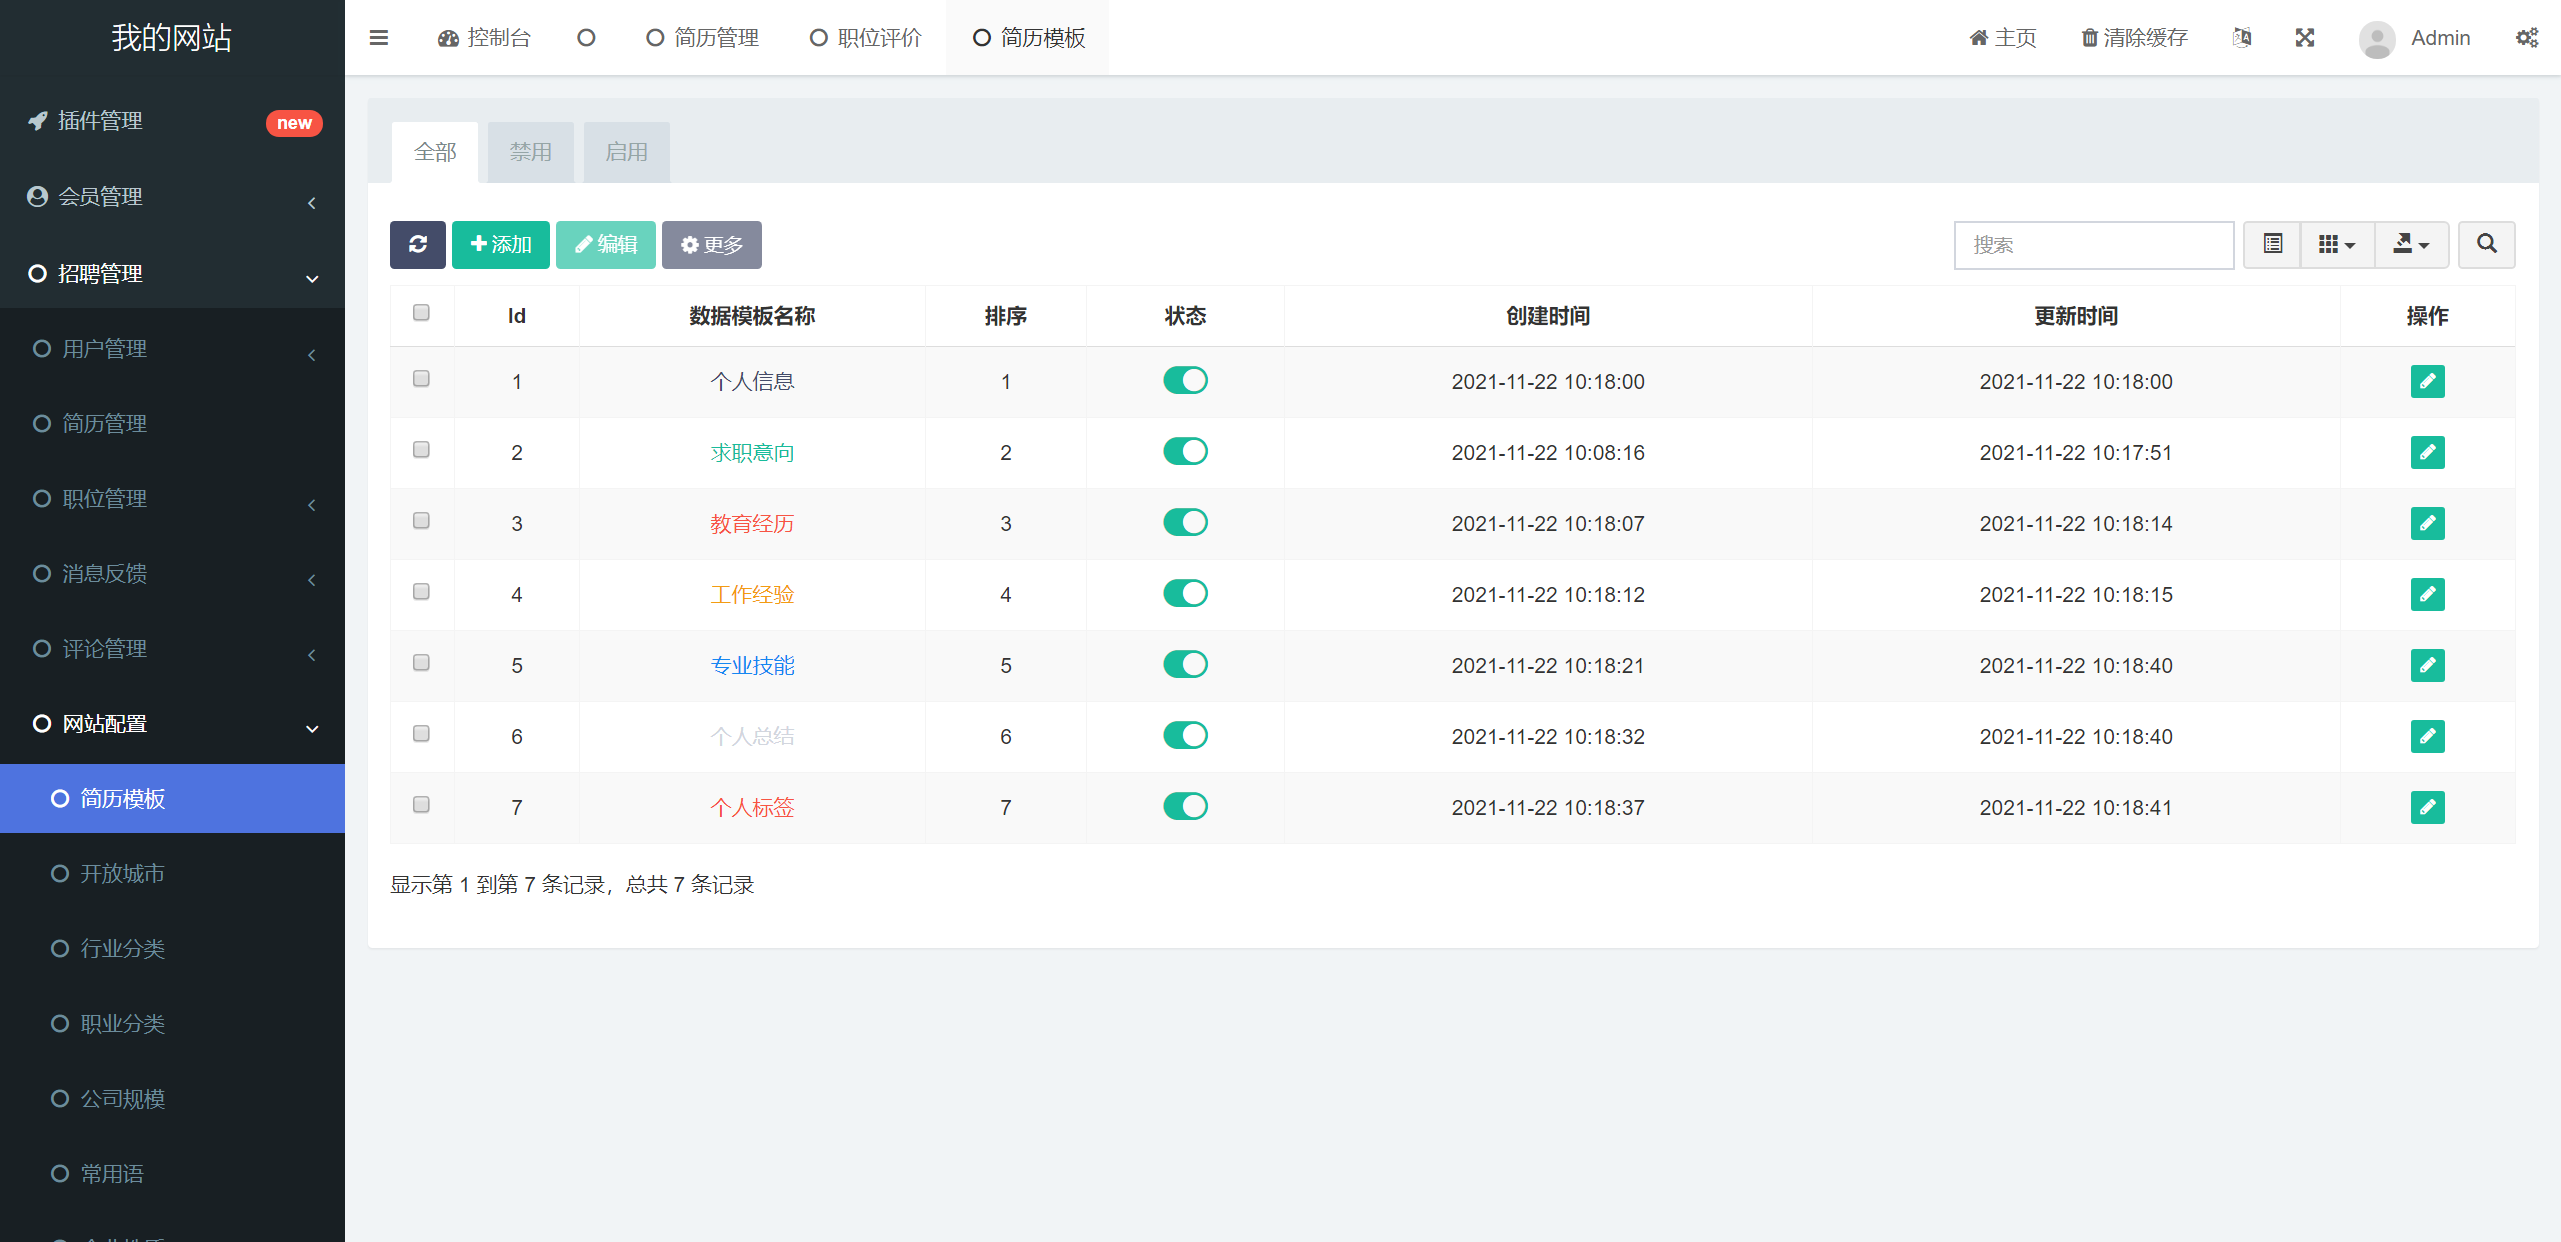Edit row 工作经验 with pencil icon
This screenshot has height=1242, width=2561.
click(x=2427, y=594)
